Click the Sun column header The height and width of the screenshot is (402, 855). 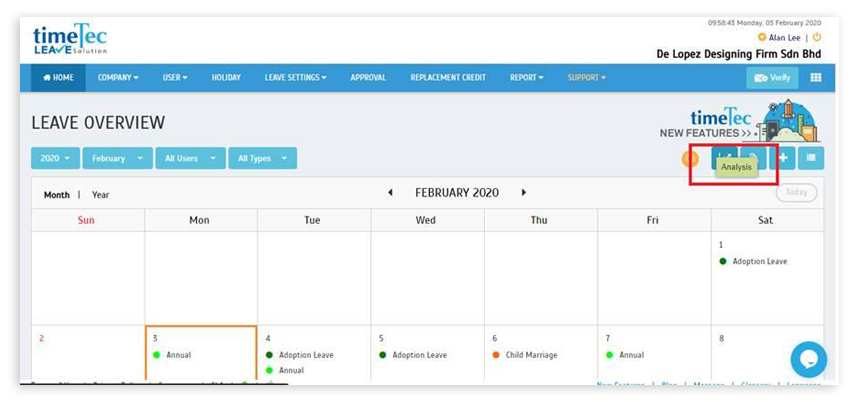[86, 220]
